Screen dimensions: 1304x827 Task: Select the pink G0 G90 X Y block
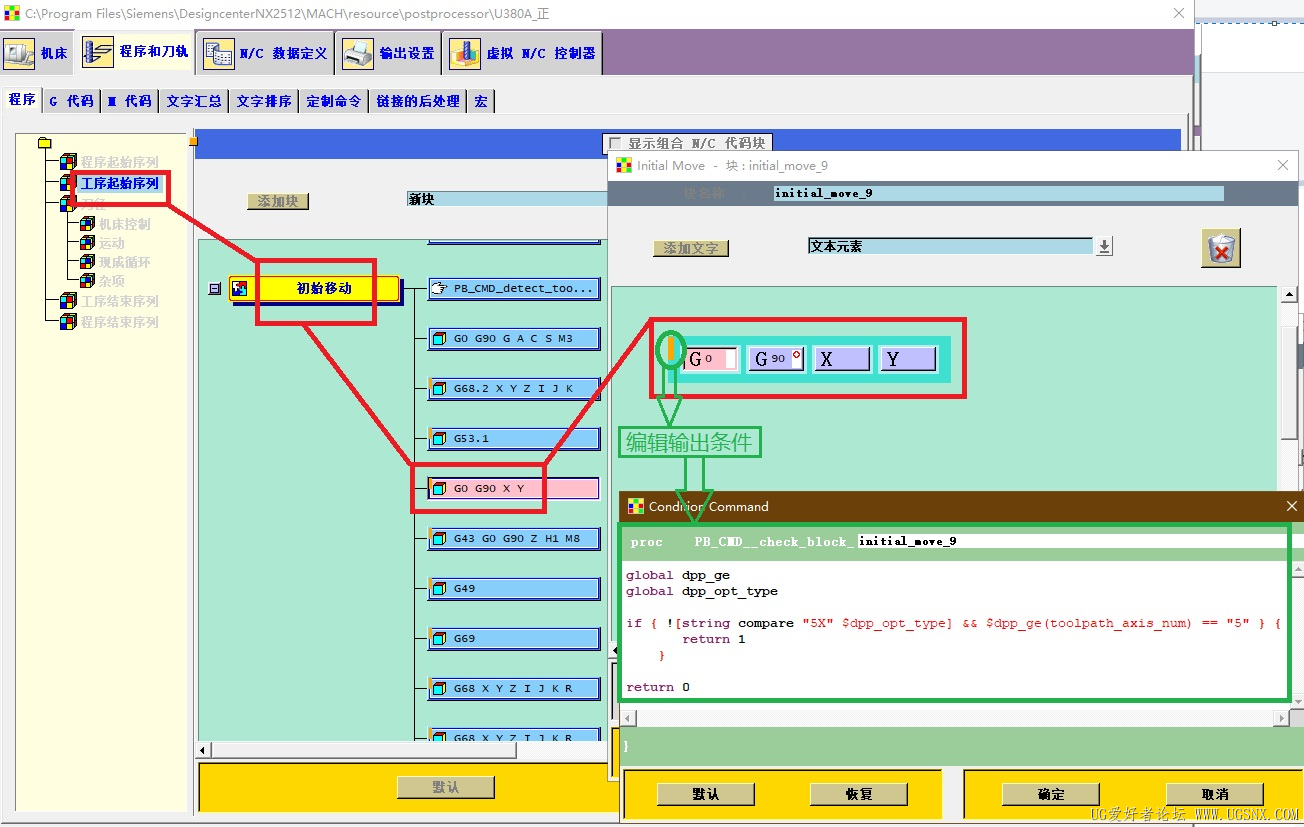(514, 488)
